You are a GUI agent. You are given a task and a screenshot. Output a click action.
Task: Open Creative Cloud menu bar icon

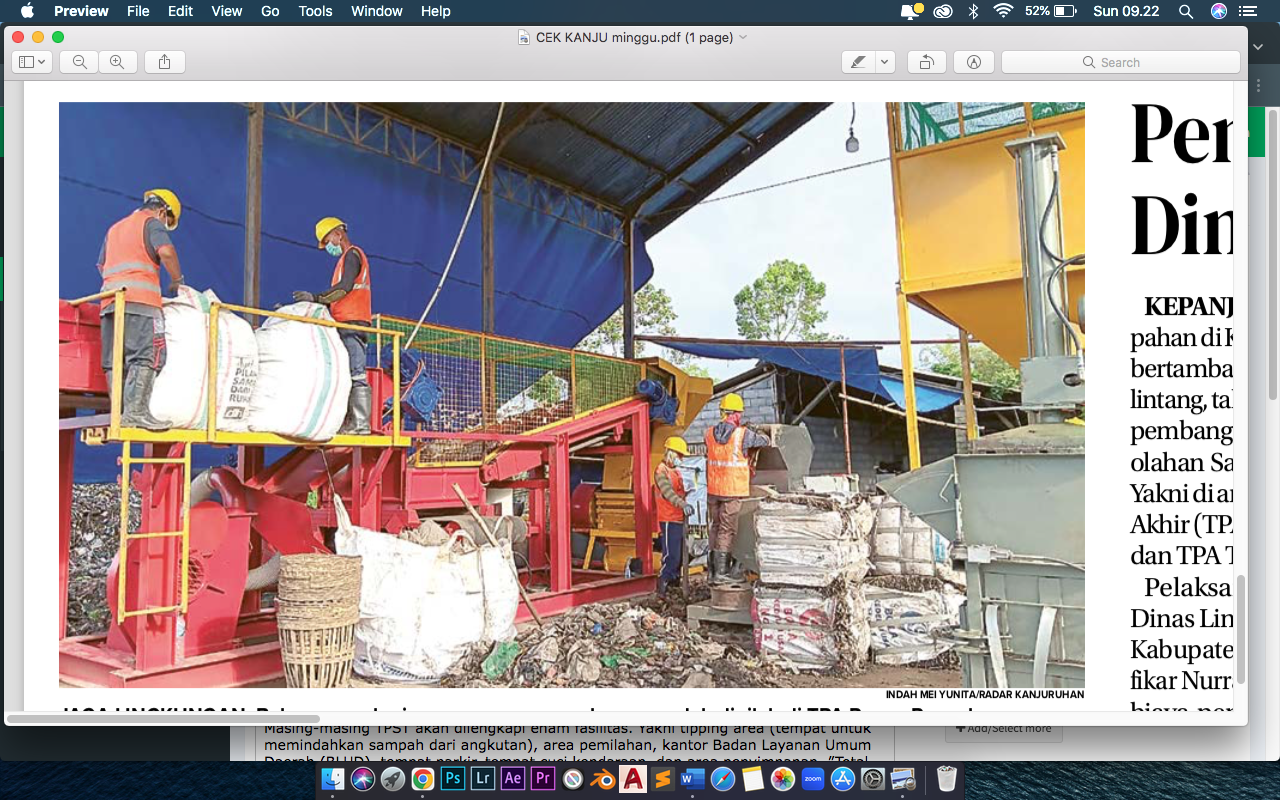point(942,11)
